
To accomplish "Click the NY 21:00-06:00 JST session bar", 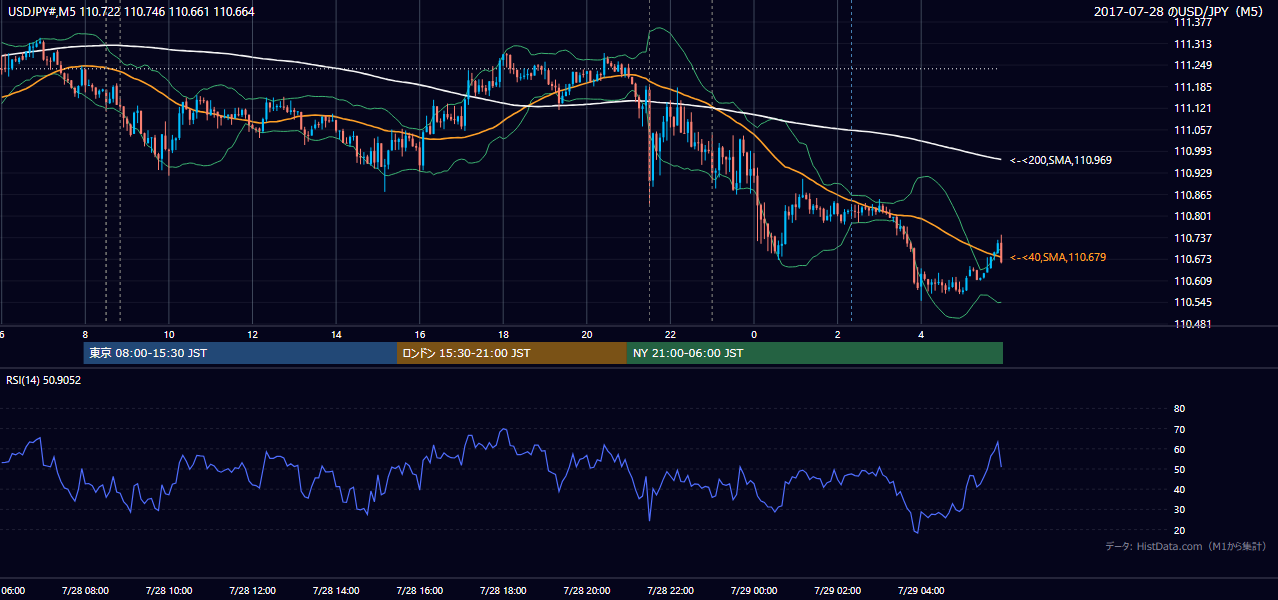I will (815, 353).
